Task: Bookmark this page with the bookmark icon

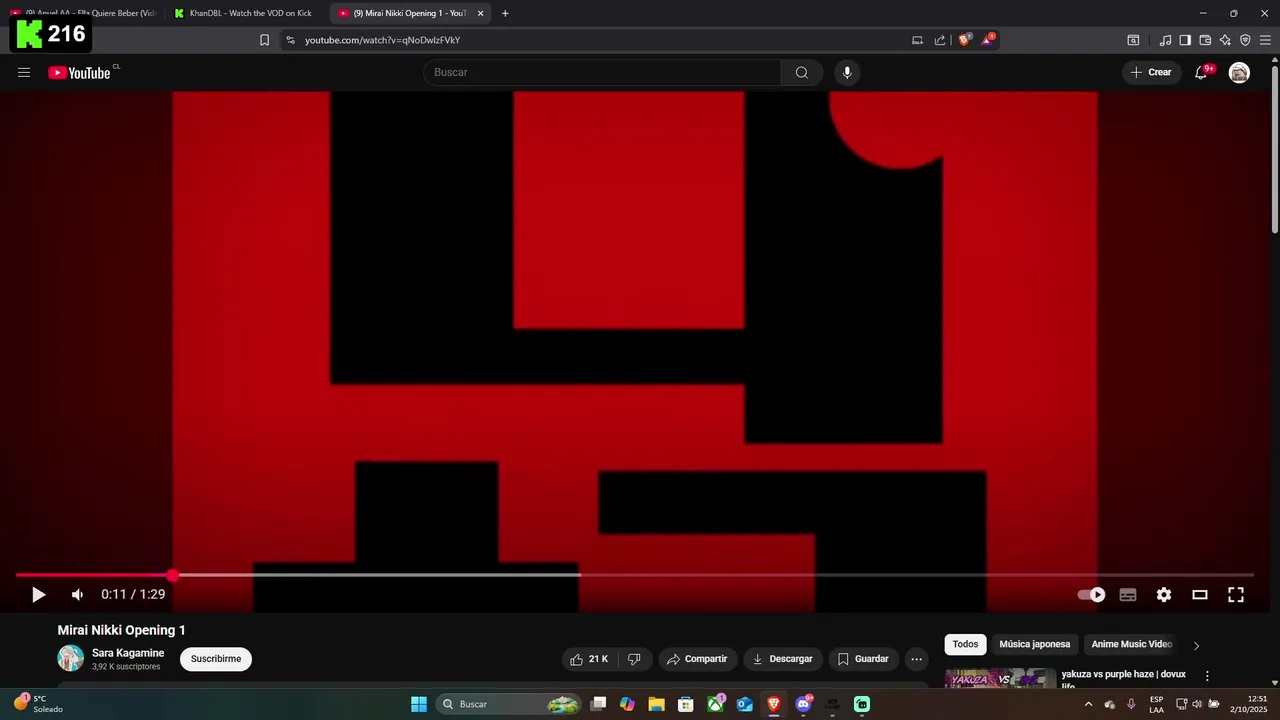Action: click(264, 40)
